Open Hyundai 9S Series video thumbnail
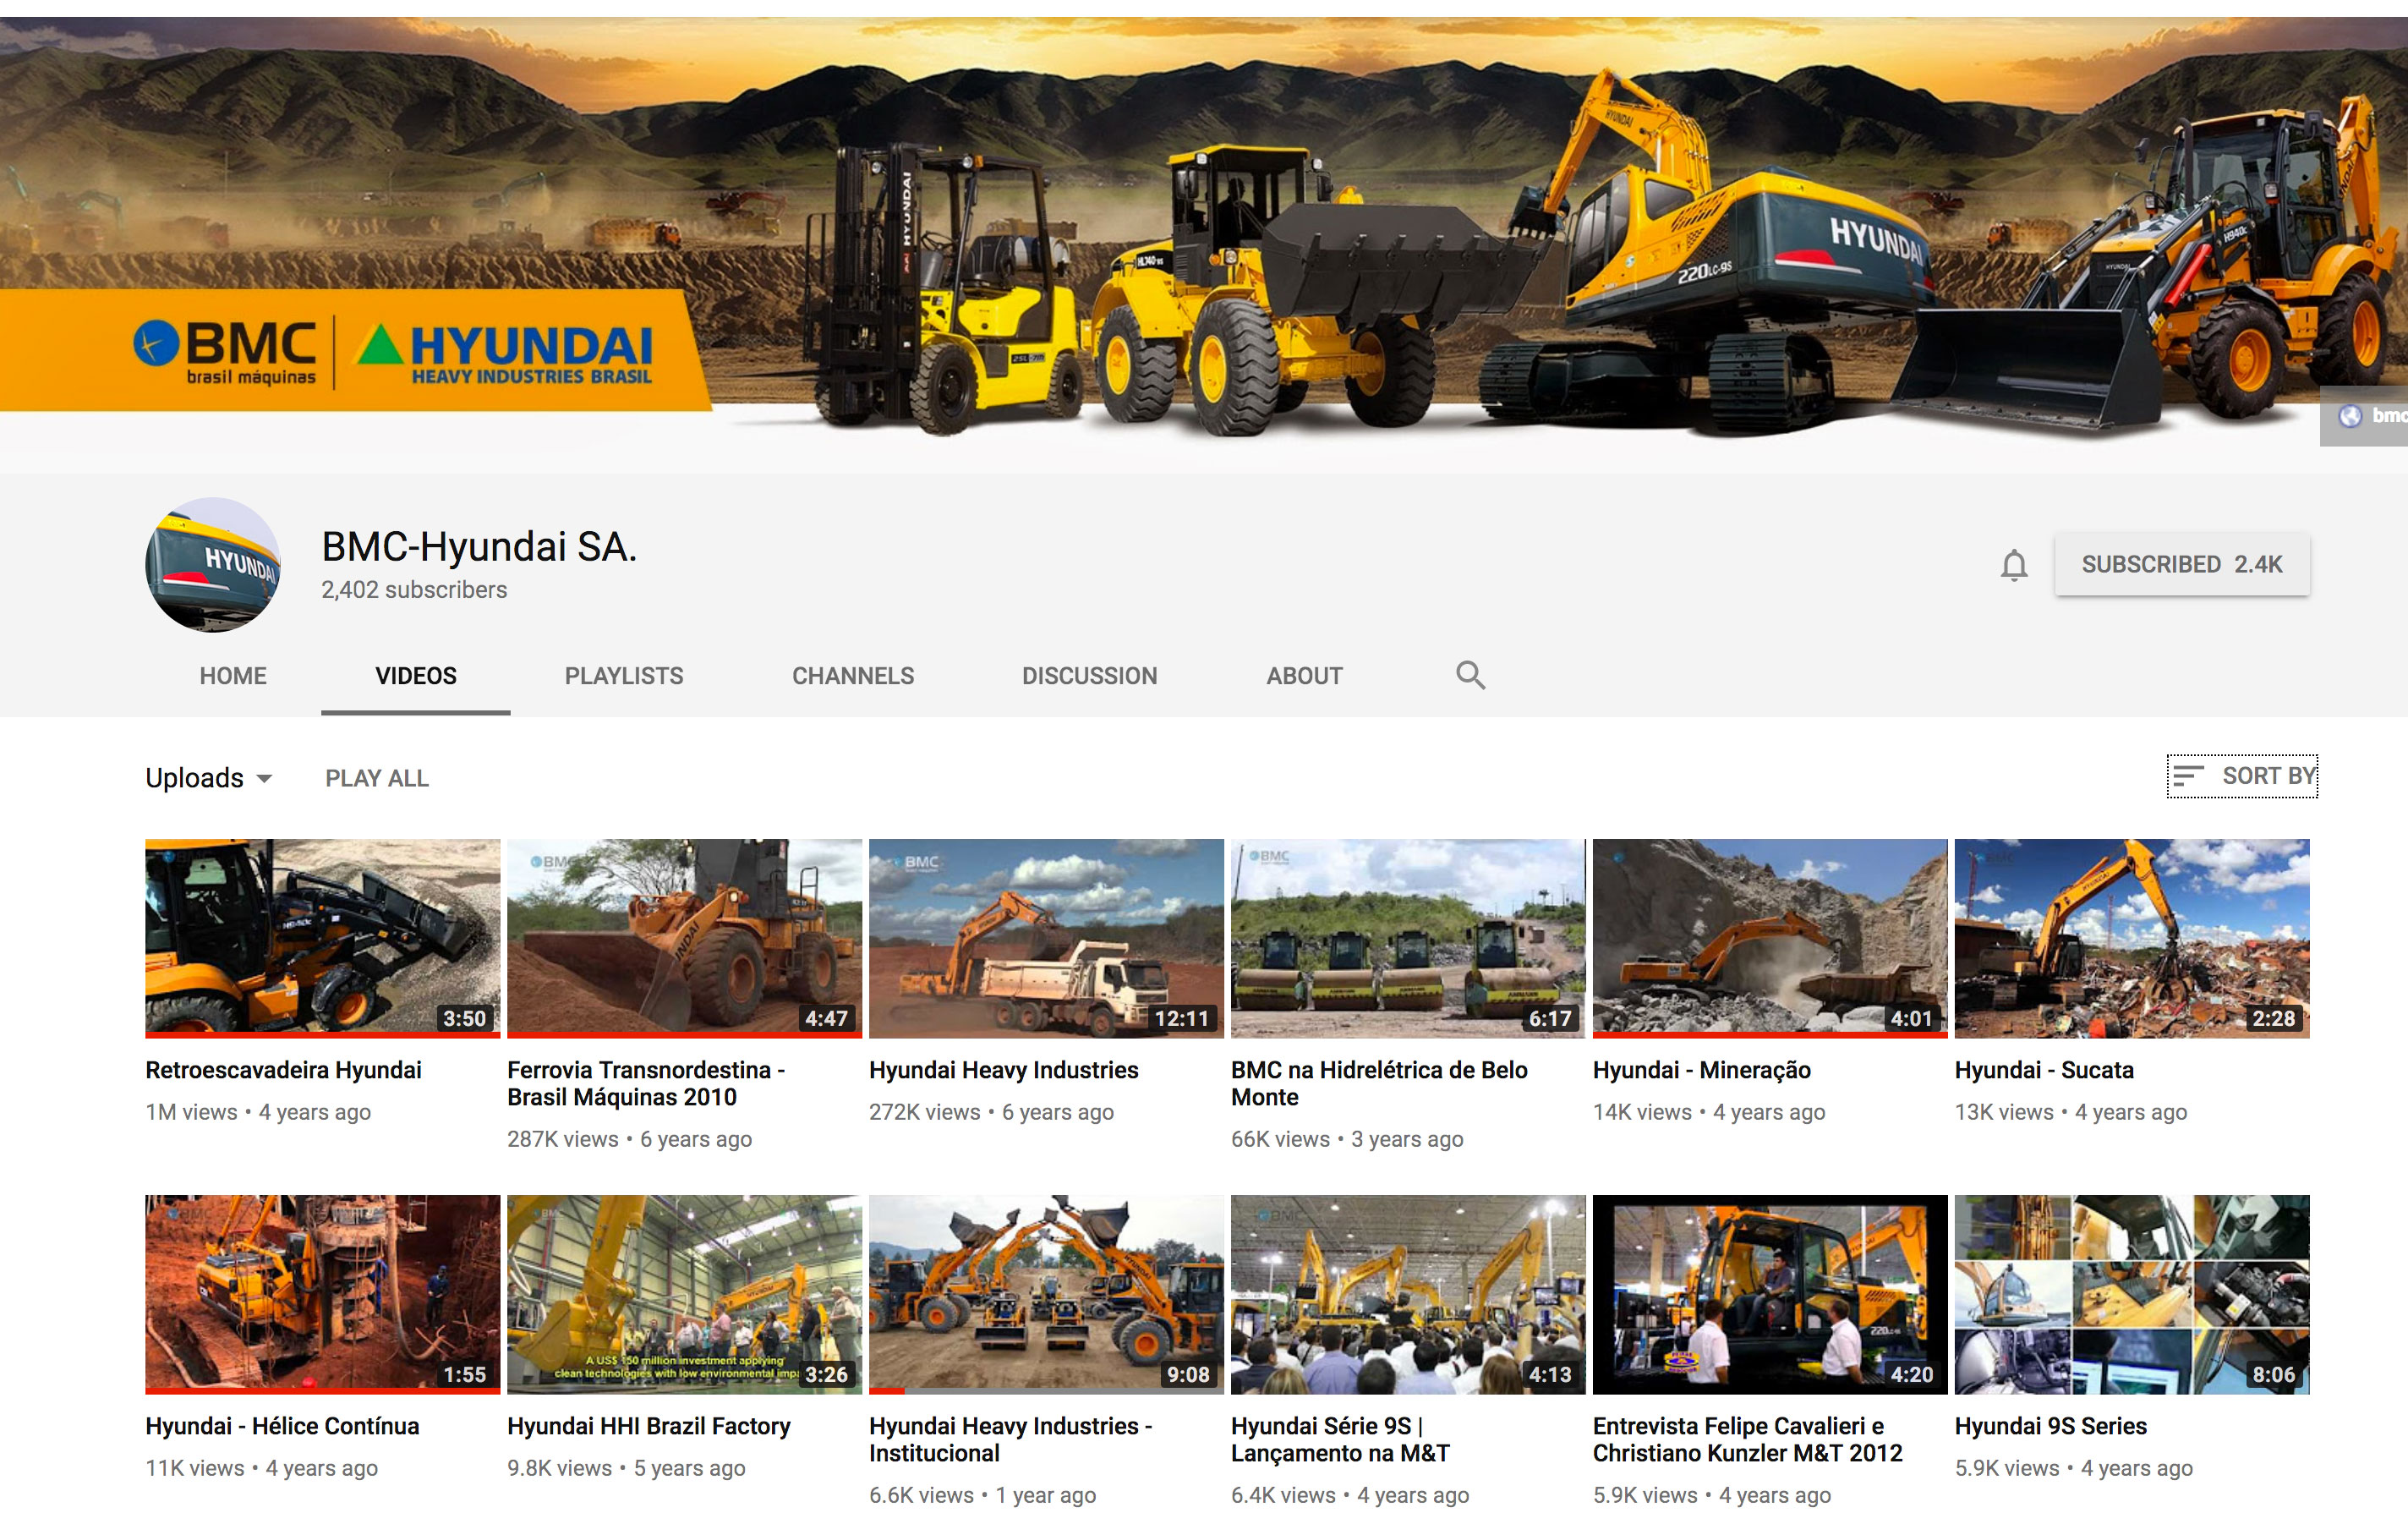The width and height of the screenshot is (2408, 1524). tap(2132, 1294)
